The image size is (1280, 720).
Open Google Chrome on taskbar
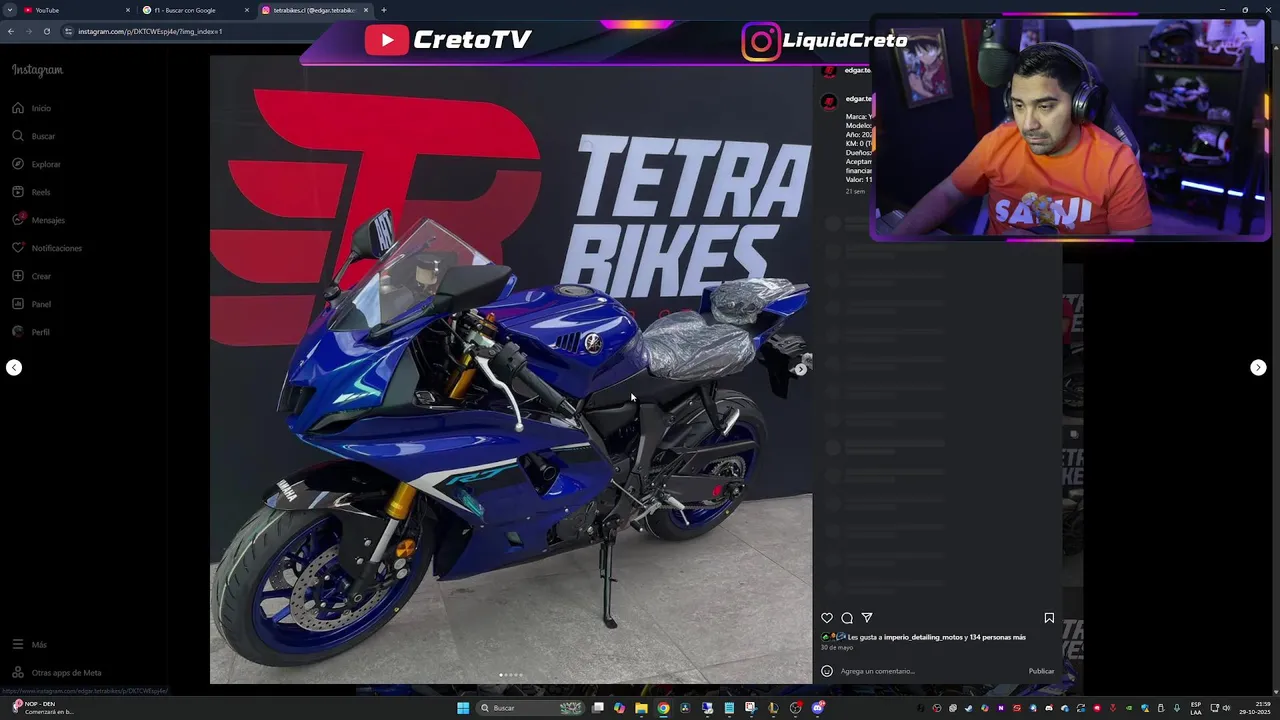663,708
